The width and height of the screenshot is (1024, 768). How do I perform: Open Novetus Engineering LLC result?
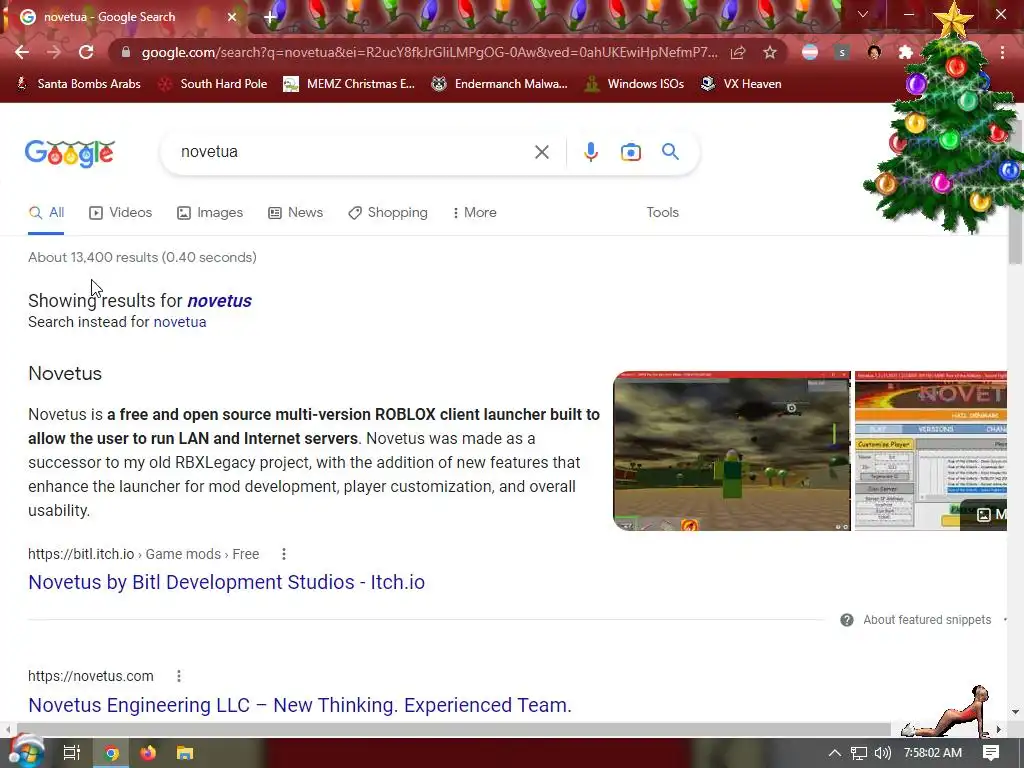[300, 705]
